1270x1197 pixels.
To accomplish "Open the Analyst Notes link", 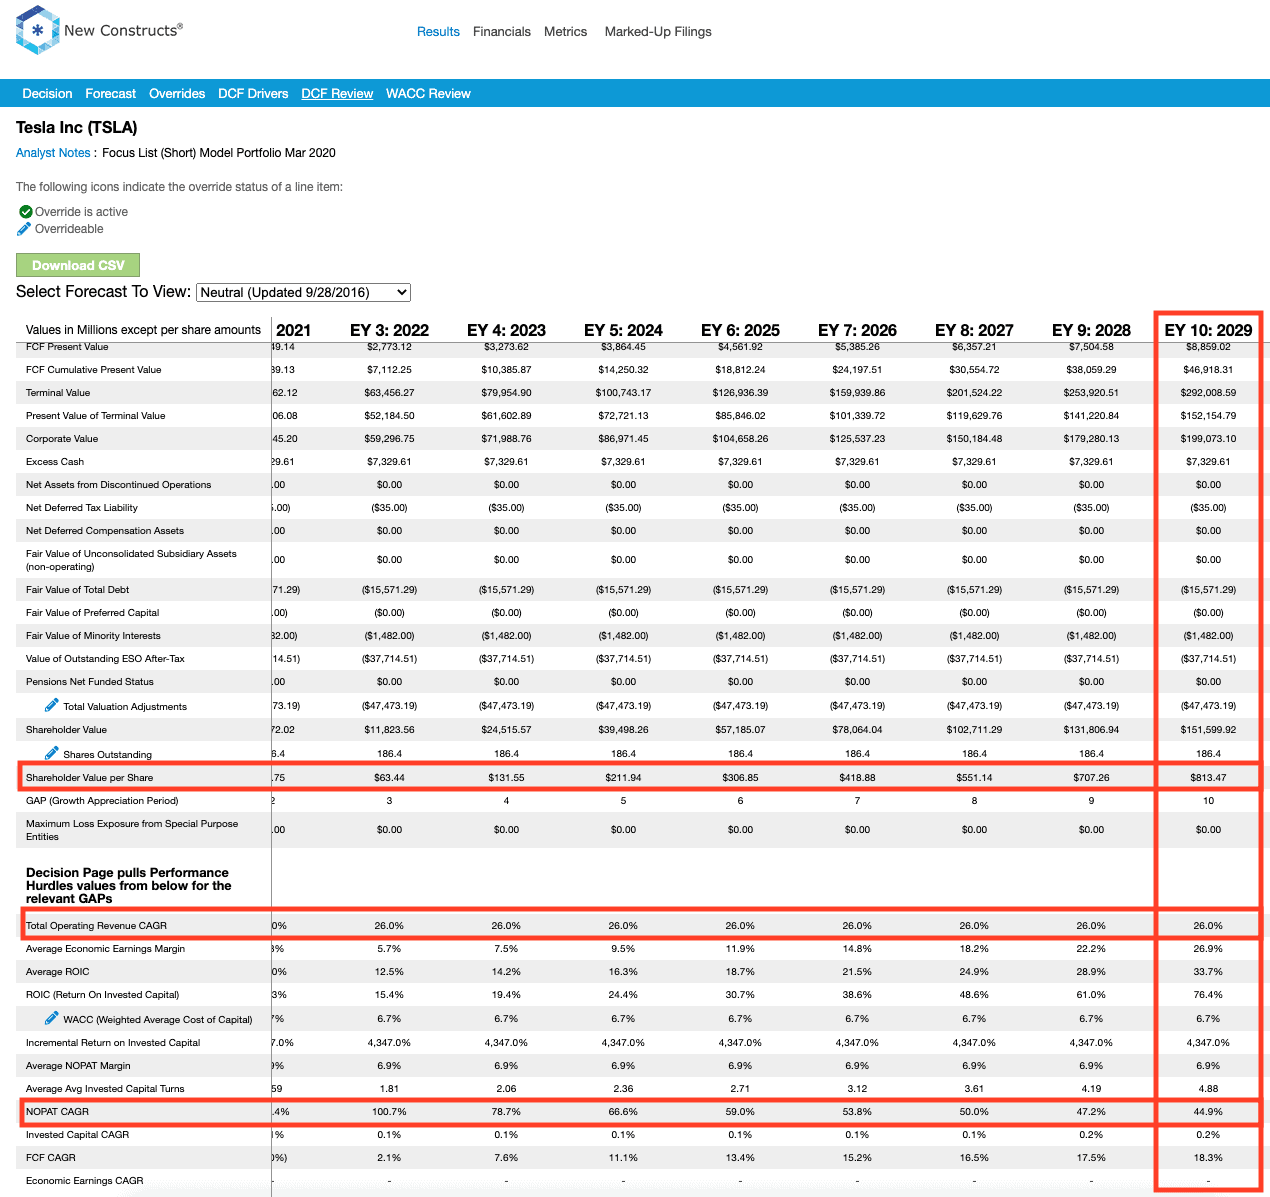I will click(x=53, y=153).
